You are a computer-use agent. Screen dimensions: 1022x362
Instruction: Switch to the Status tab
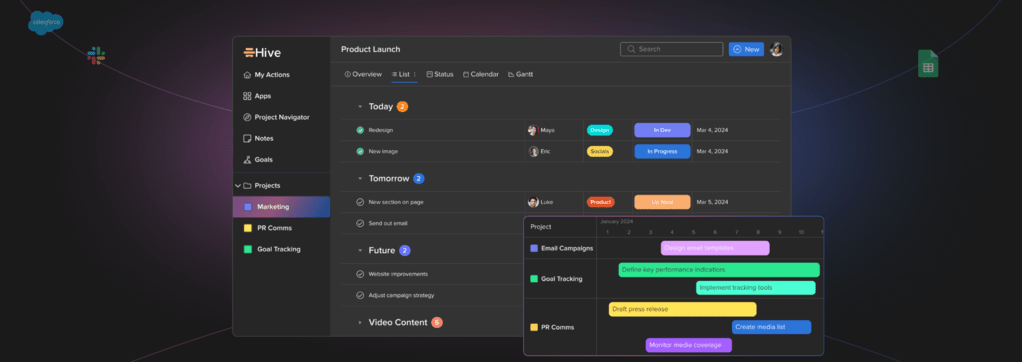[x=440, y=74]
